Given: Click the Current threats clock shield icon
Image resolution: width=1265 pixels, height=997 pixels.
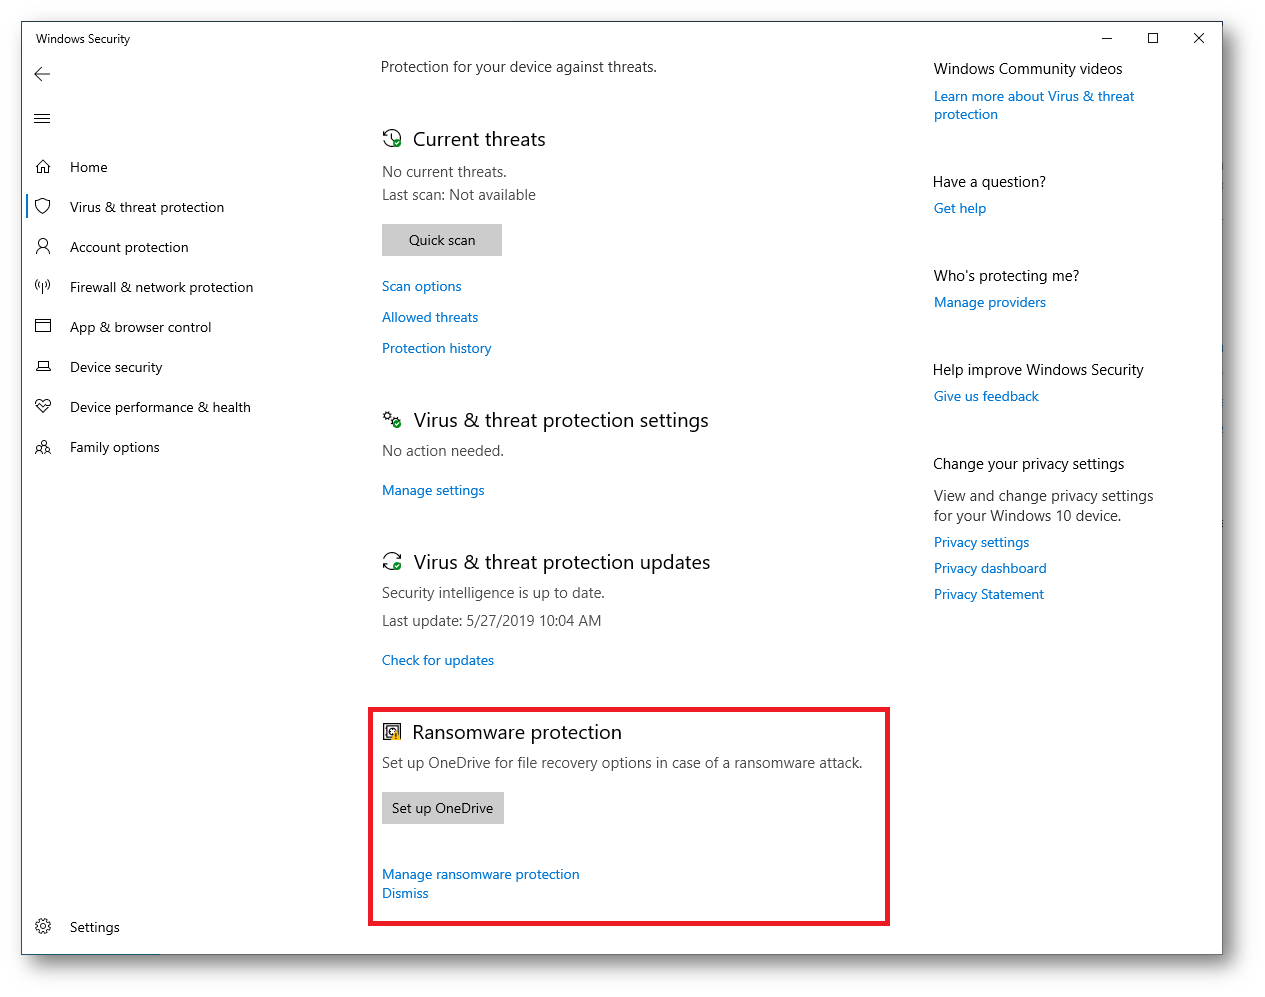Looking at the screenshot, I should [392, 138].
